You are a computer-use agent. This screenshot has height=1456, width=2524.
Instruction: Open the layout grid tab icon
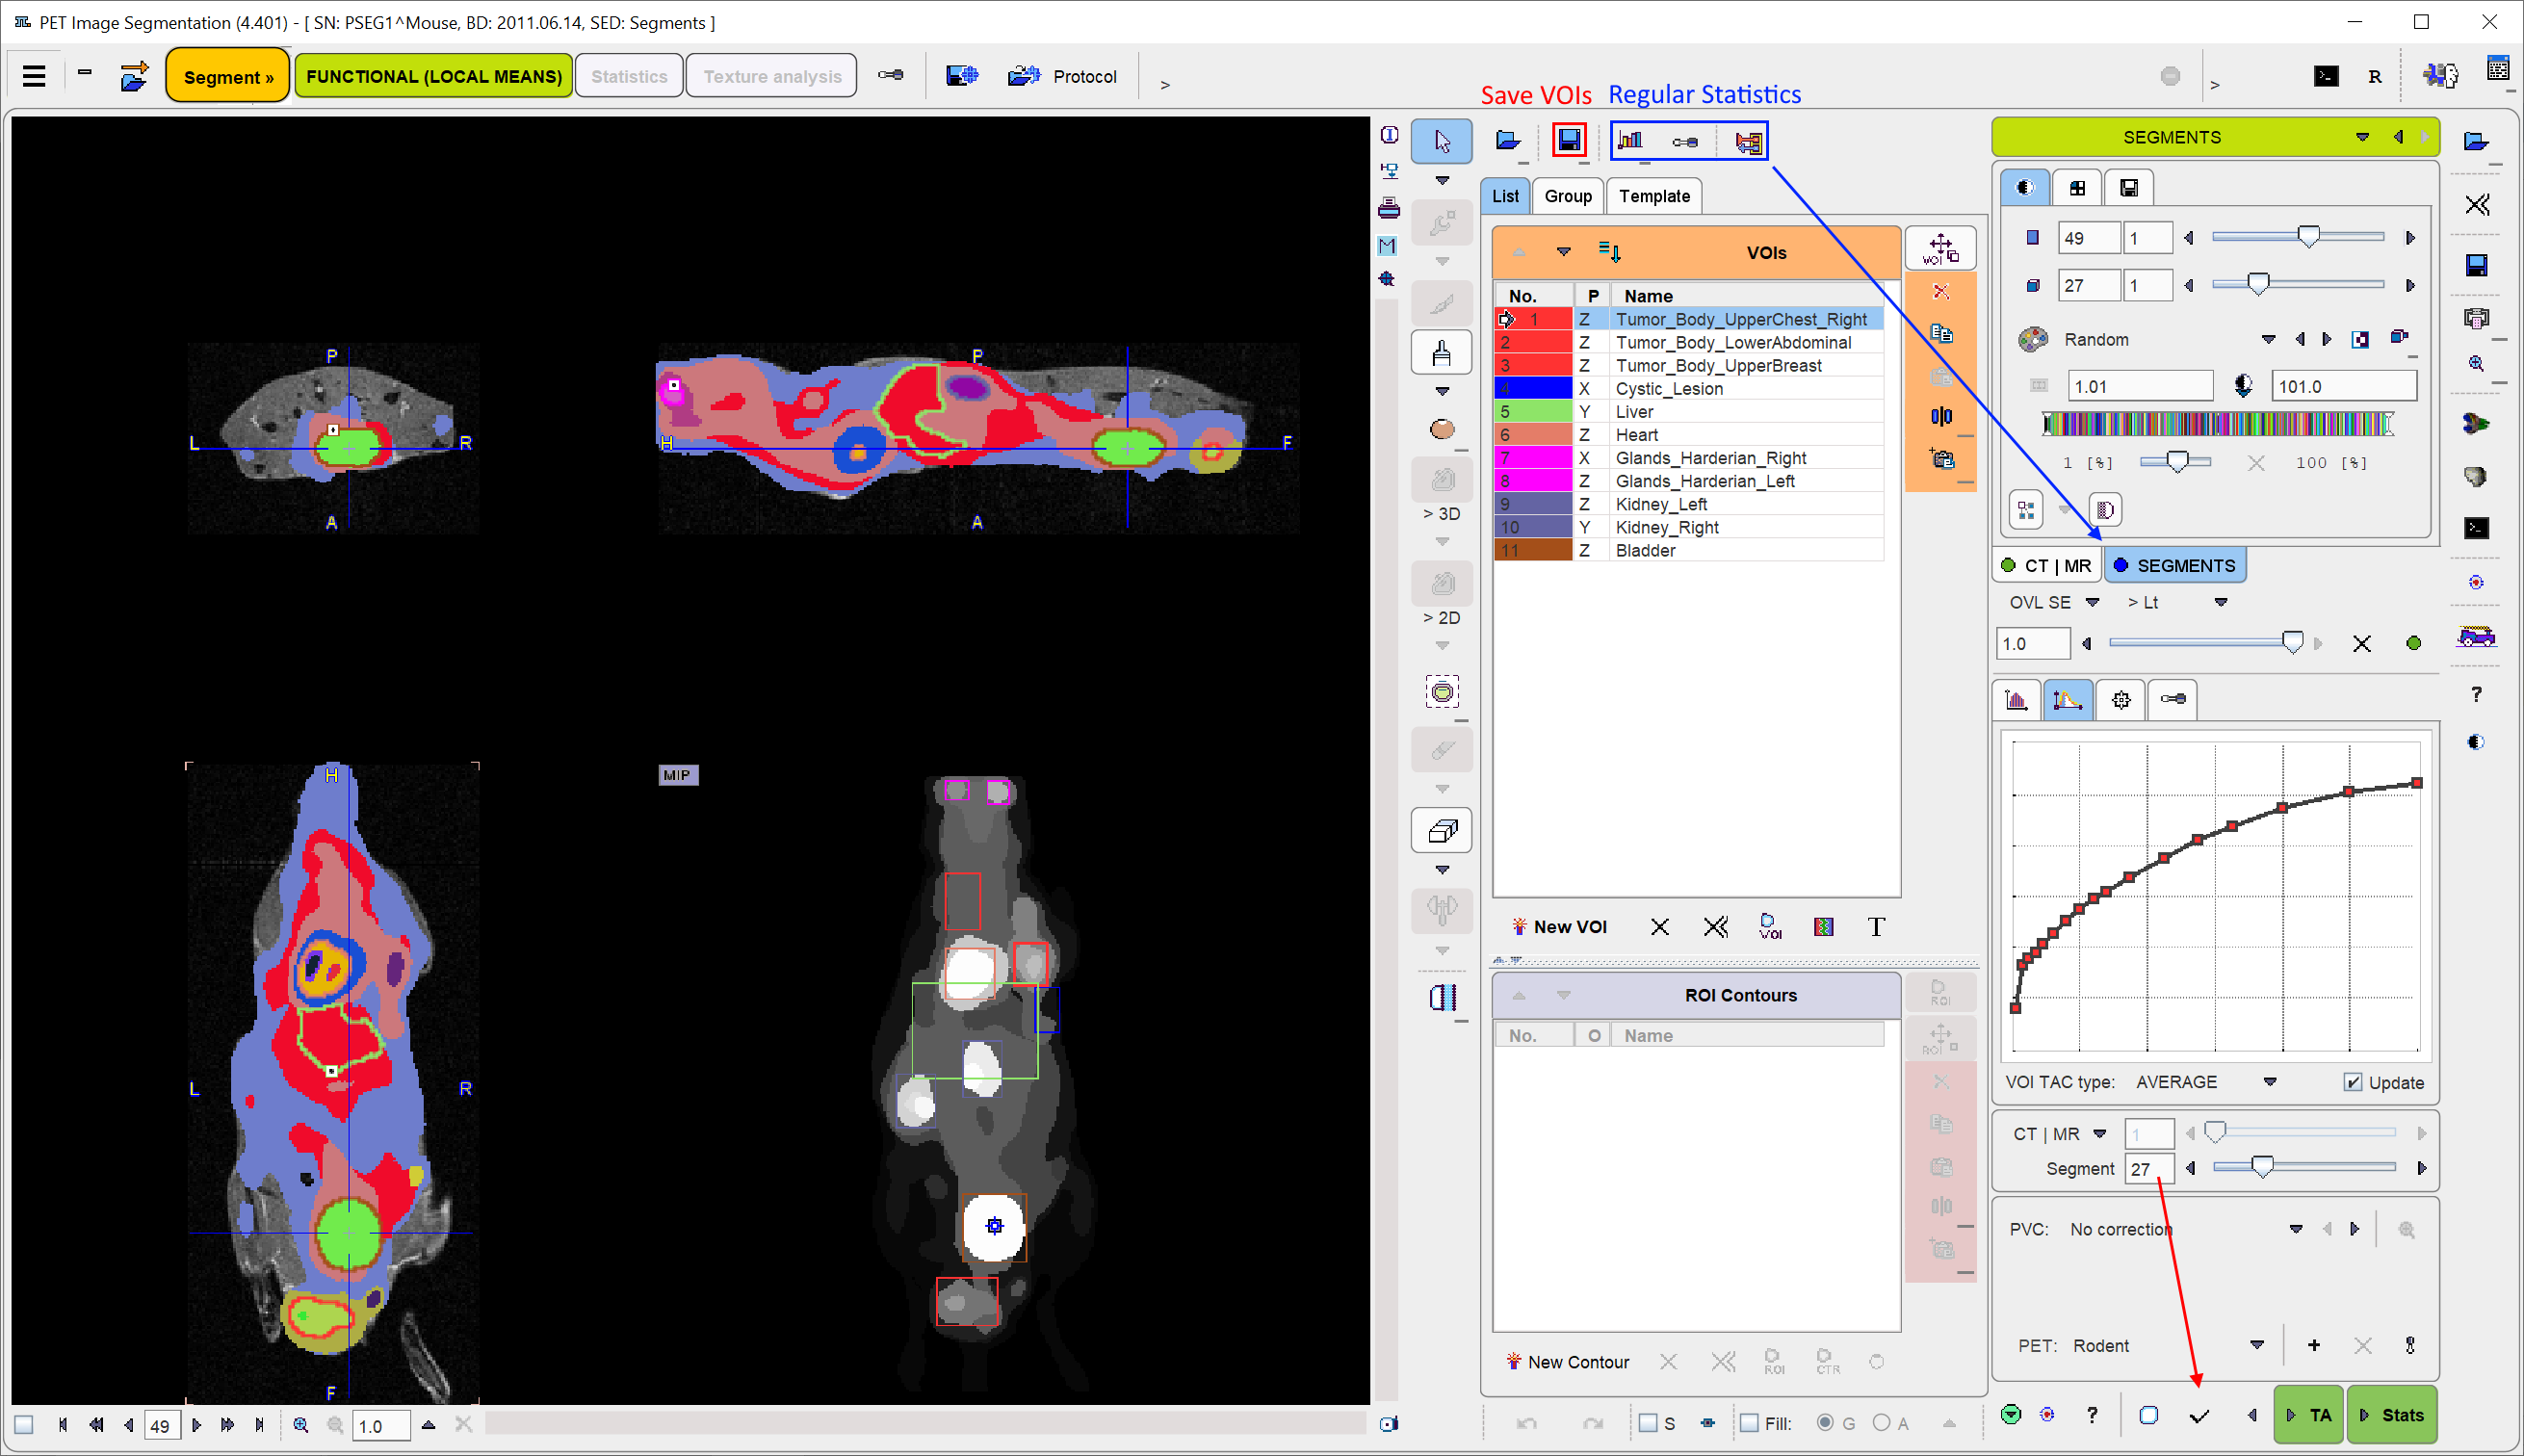(x=2077, y=188)
